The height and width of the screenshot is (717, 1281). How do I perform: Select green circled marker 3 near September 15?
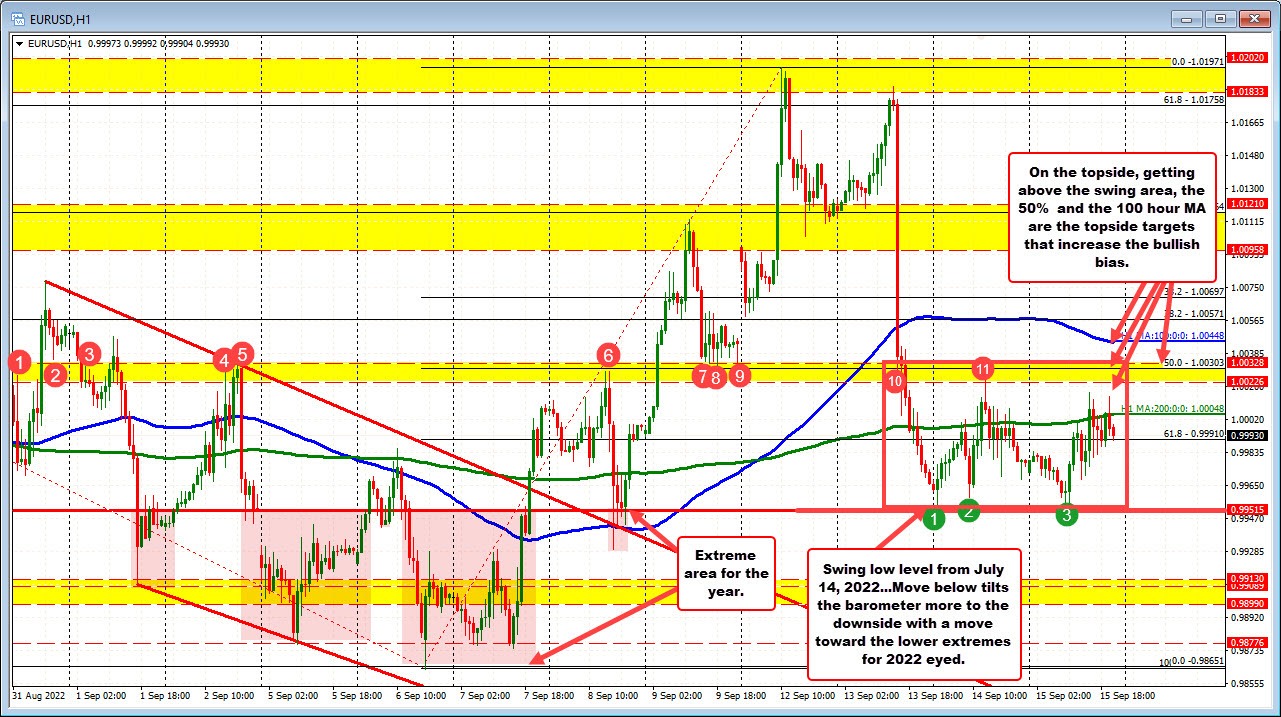(1066, 516)
